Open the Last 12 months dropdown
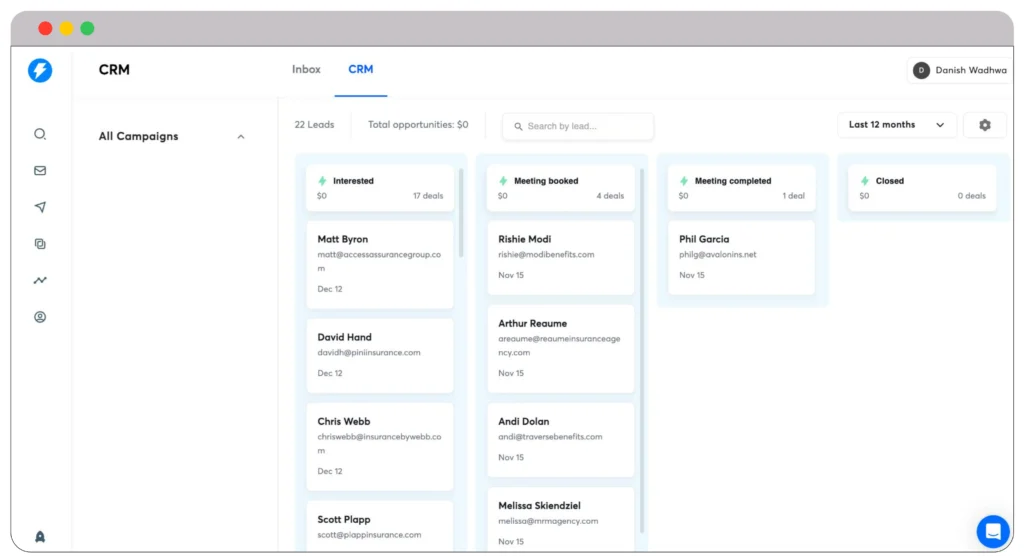1024x556 pixels. (x=897, y=125)
